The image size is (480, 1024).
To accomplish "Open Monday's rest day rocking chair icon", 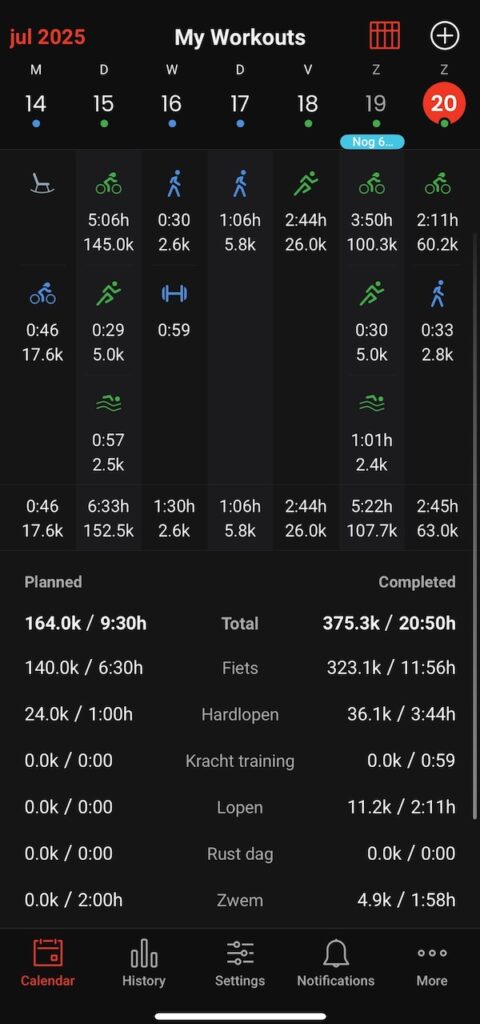I will click(x=42, y=184).
